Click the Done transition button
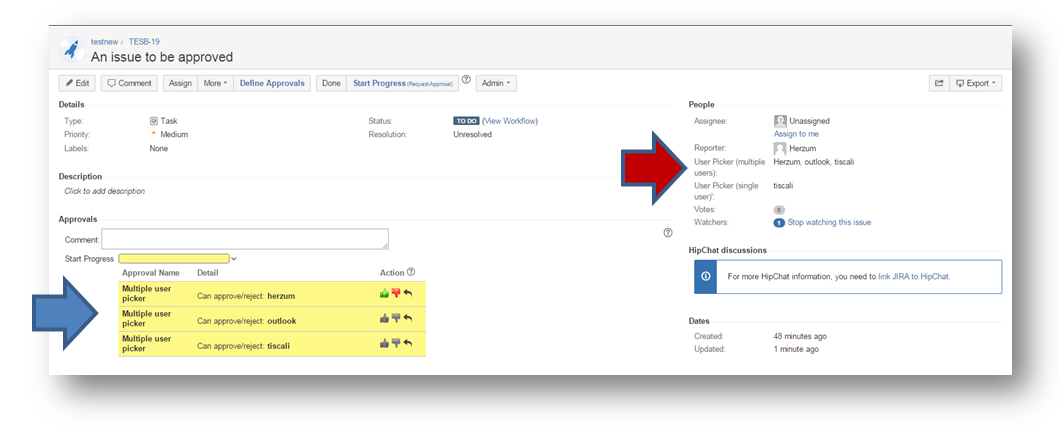 pyautogui.click(x=331, y=83)
